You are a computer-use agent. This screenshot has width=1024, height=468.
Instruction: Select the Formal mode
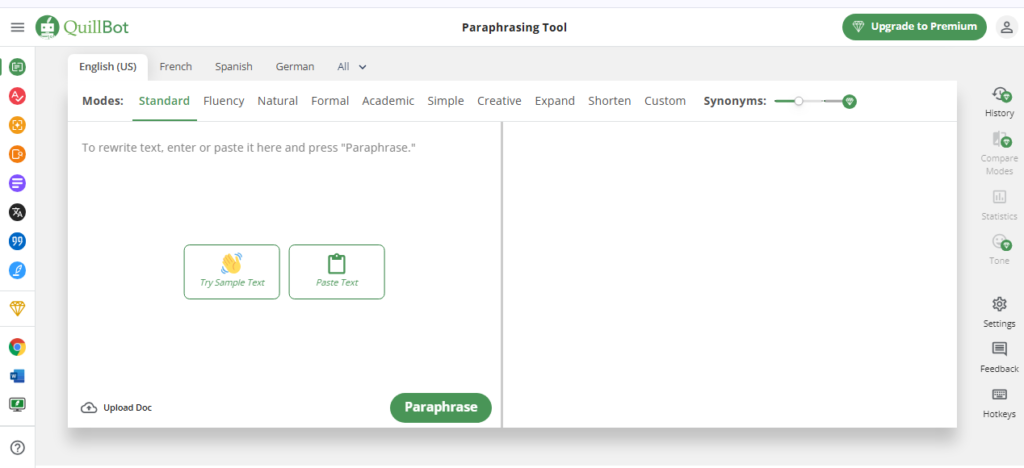(330, 101)
